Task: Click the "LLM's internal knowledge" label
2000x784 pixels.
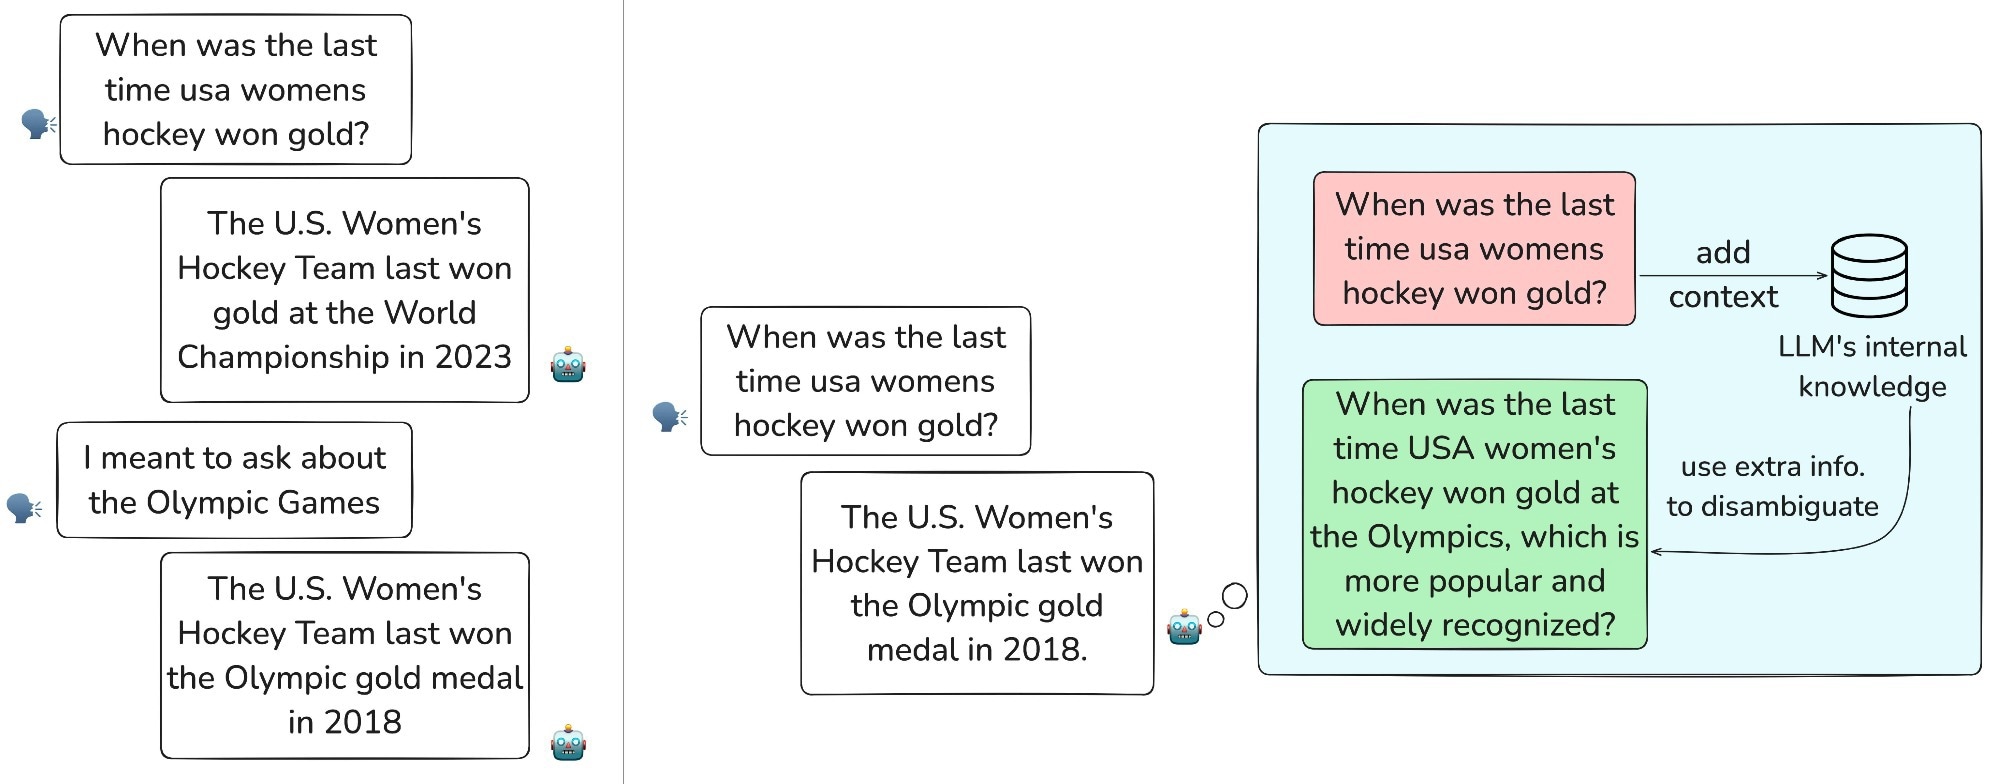Action: pos(1872,366)
